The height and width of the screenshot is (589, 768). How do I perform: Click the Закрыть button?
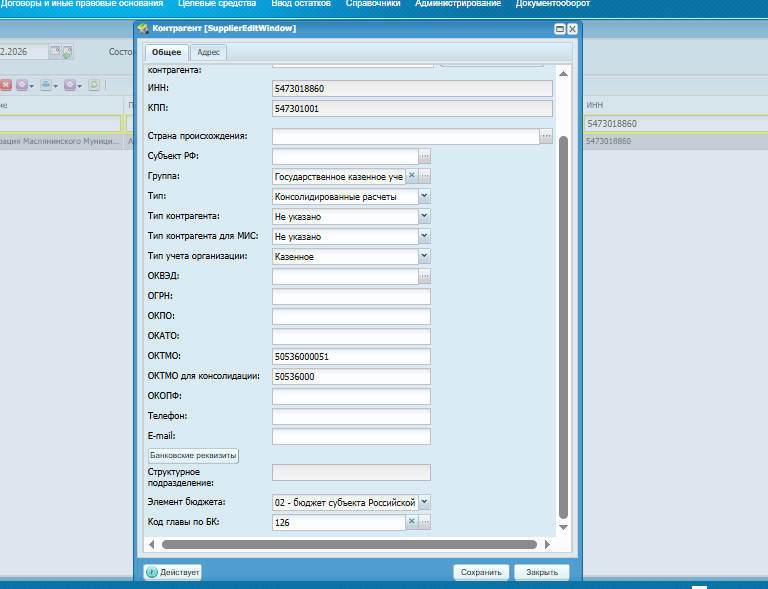(542, 572)
